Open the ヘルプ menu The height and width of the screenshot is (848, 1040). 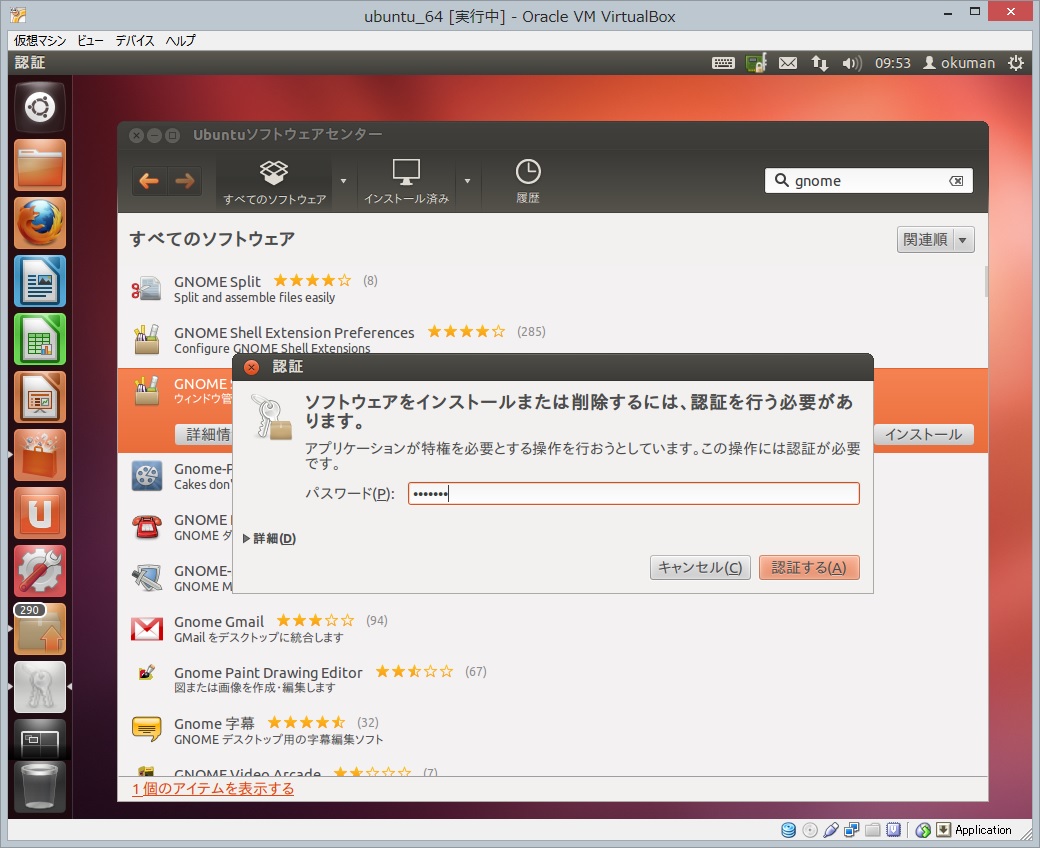click(180, 40)
